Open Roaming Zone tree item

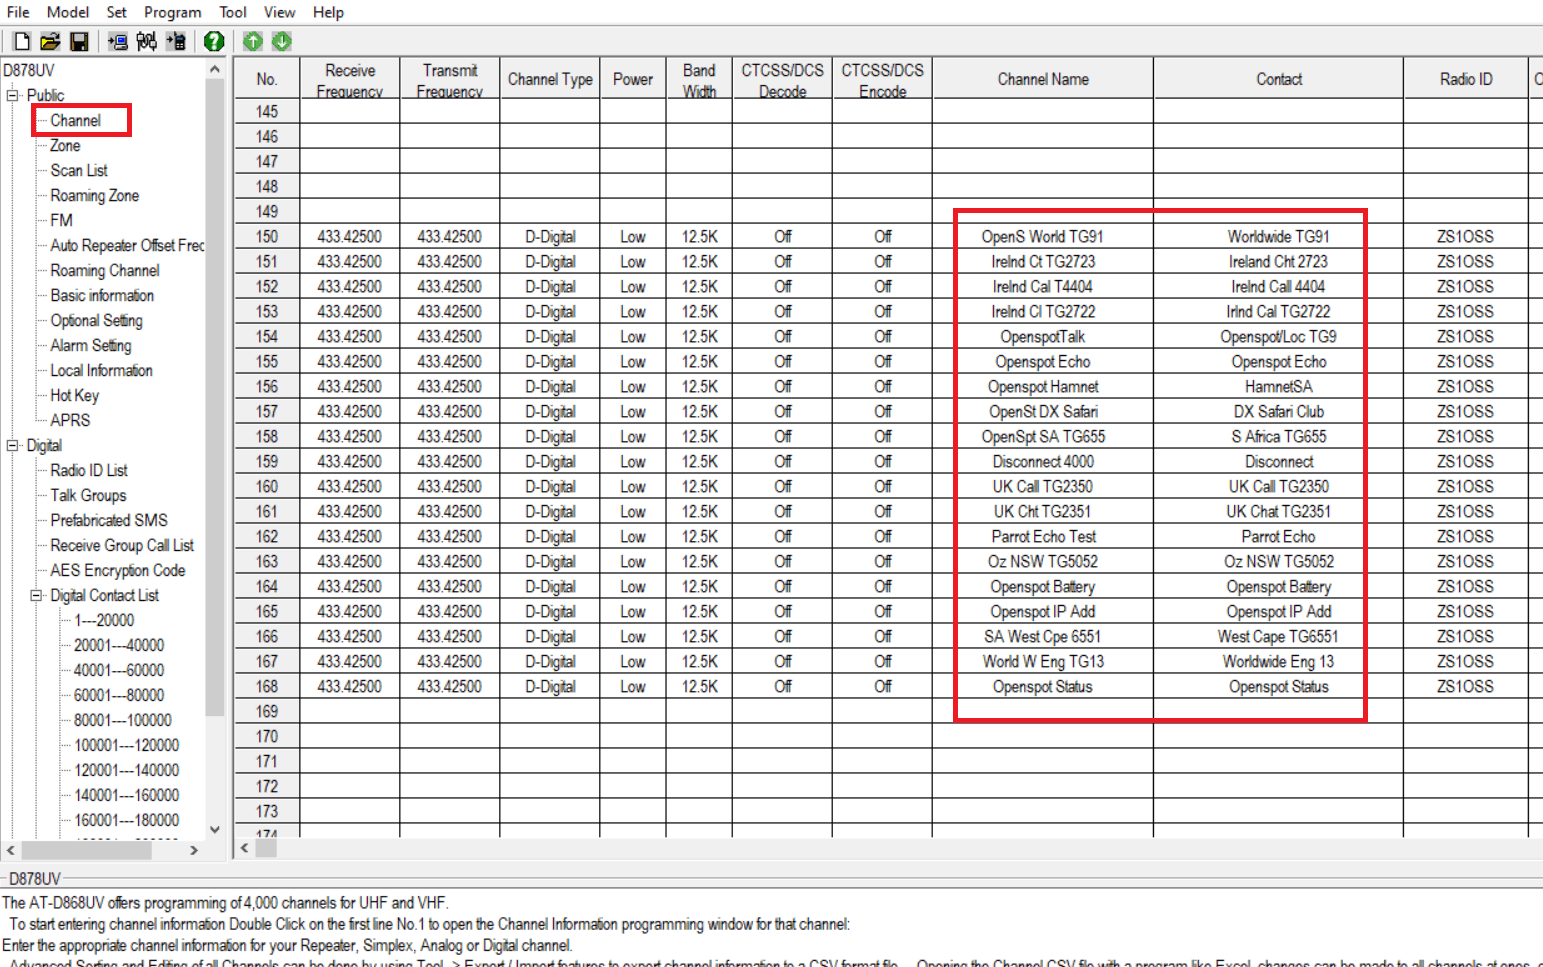(x=94, y=195)
